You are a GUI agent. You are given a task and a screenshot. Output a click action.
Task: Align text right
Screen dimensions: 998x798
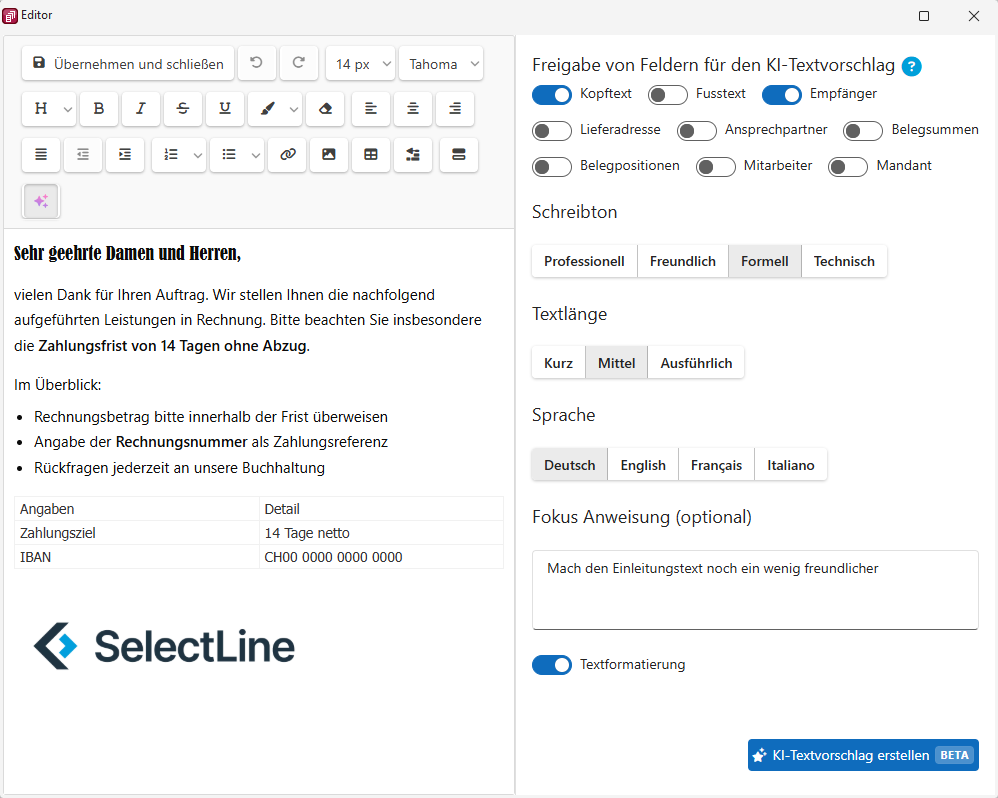click(x=455, y=109)
